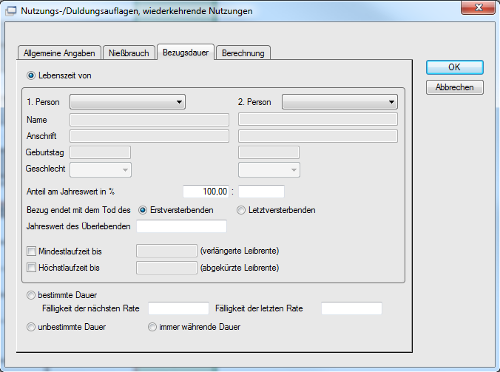This screenshot has width=500, height=372.
Task: Click the Fälligkeit der nächsten Rate field
Action: [x=179, y=308]
